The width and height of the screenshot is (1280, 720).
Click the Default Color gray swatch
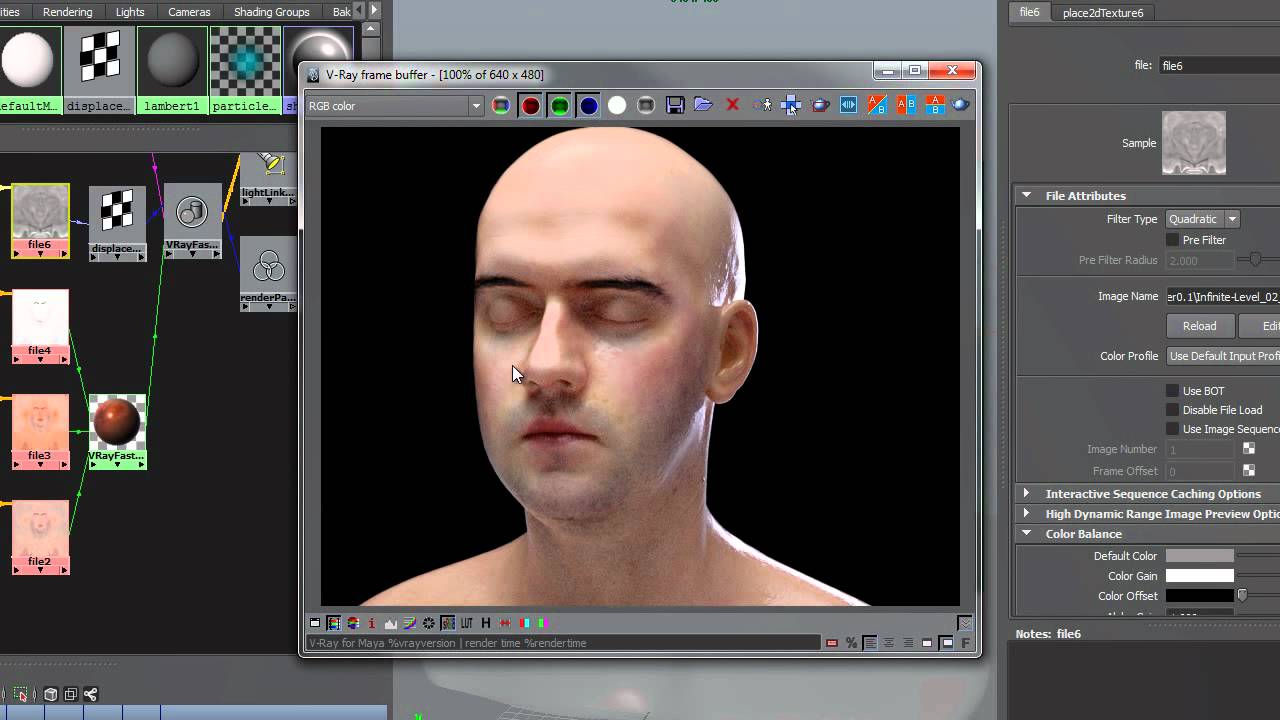pos(1200,556)
